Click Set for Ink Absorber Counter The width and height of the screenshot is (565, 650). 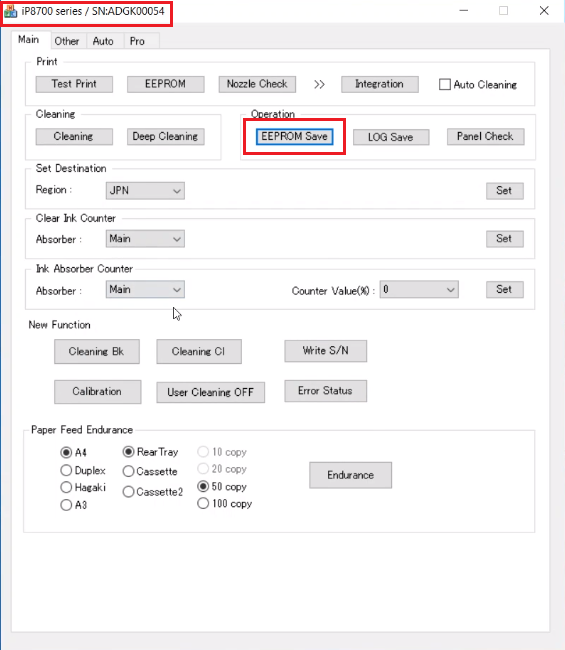coord(504,289)
